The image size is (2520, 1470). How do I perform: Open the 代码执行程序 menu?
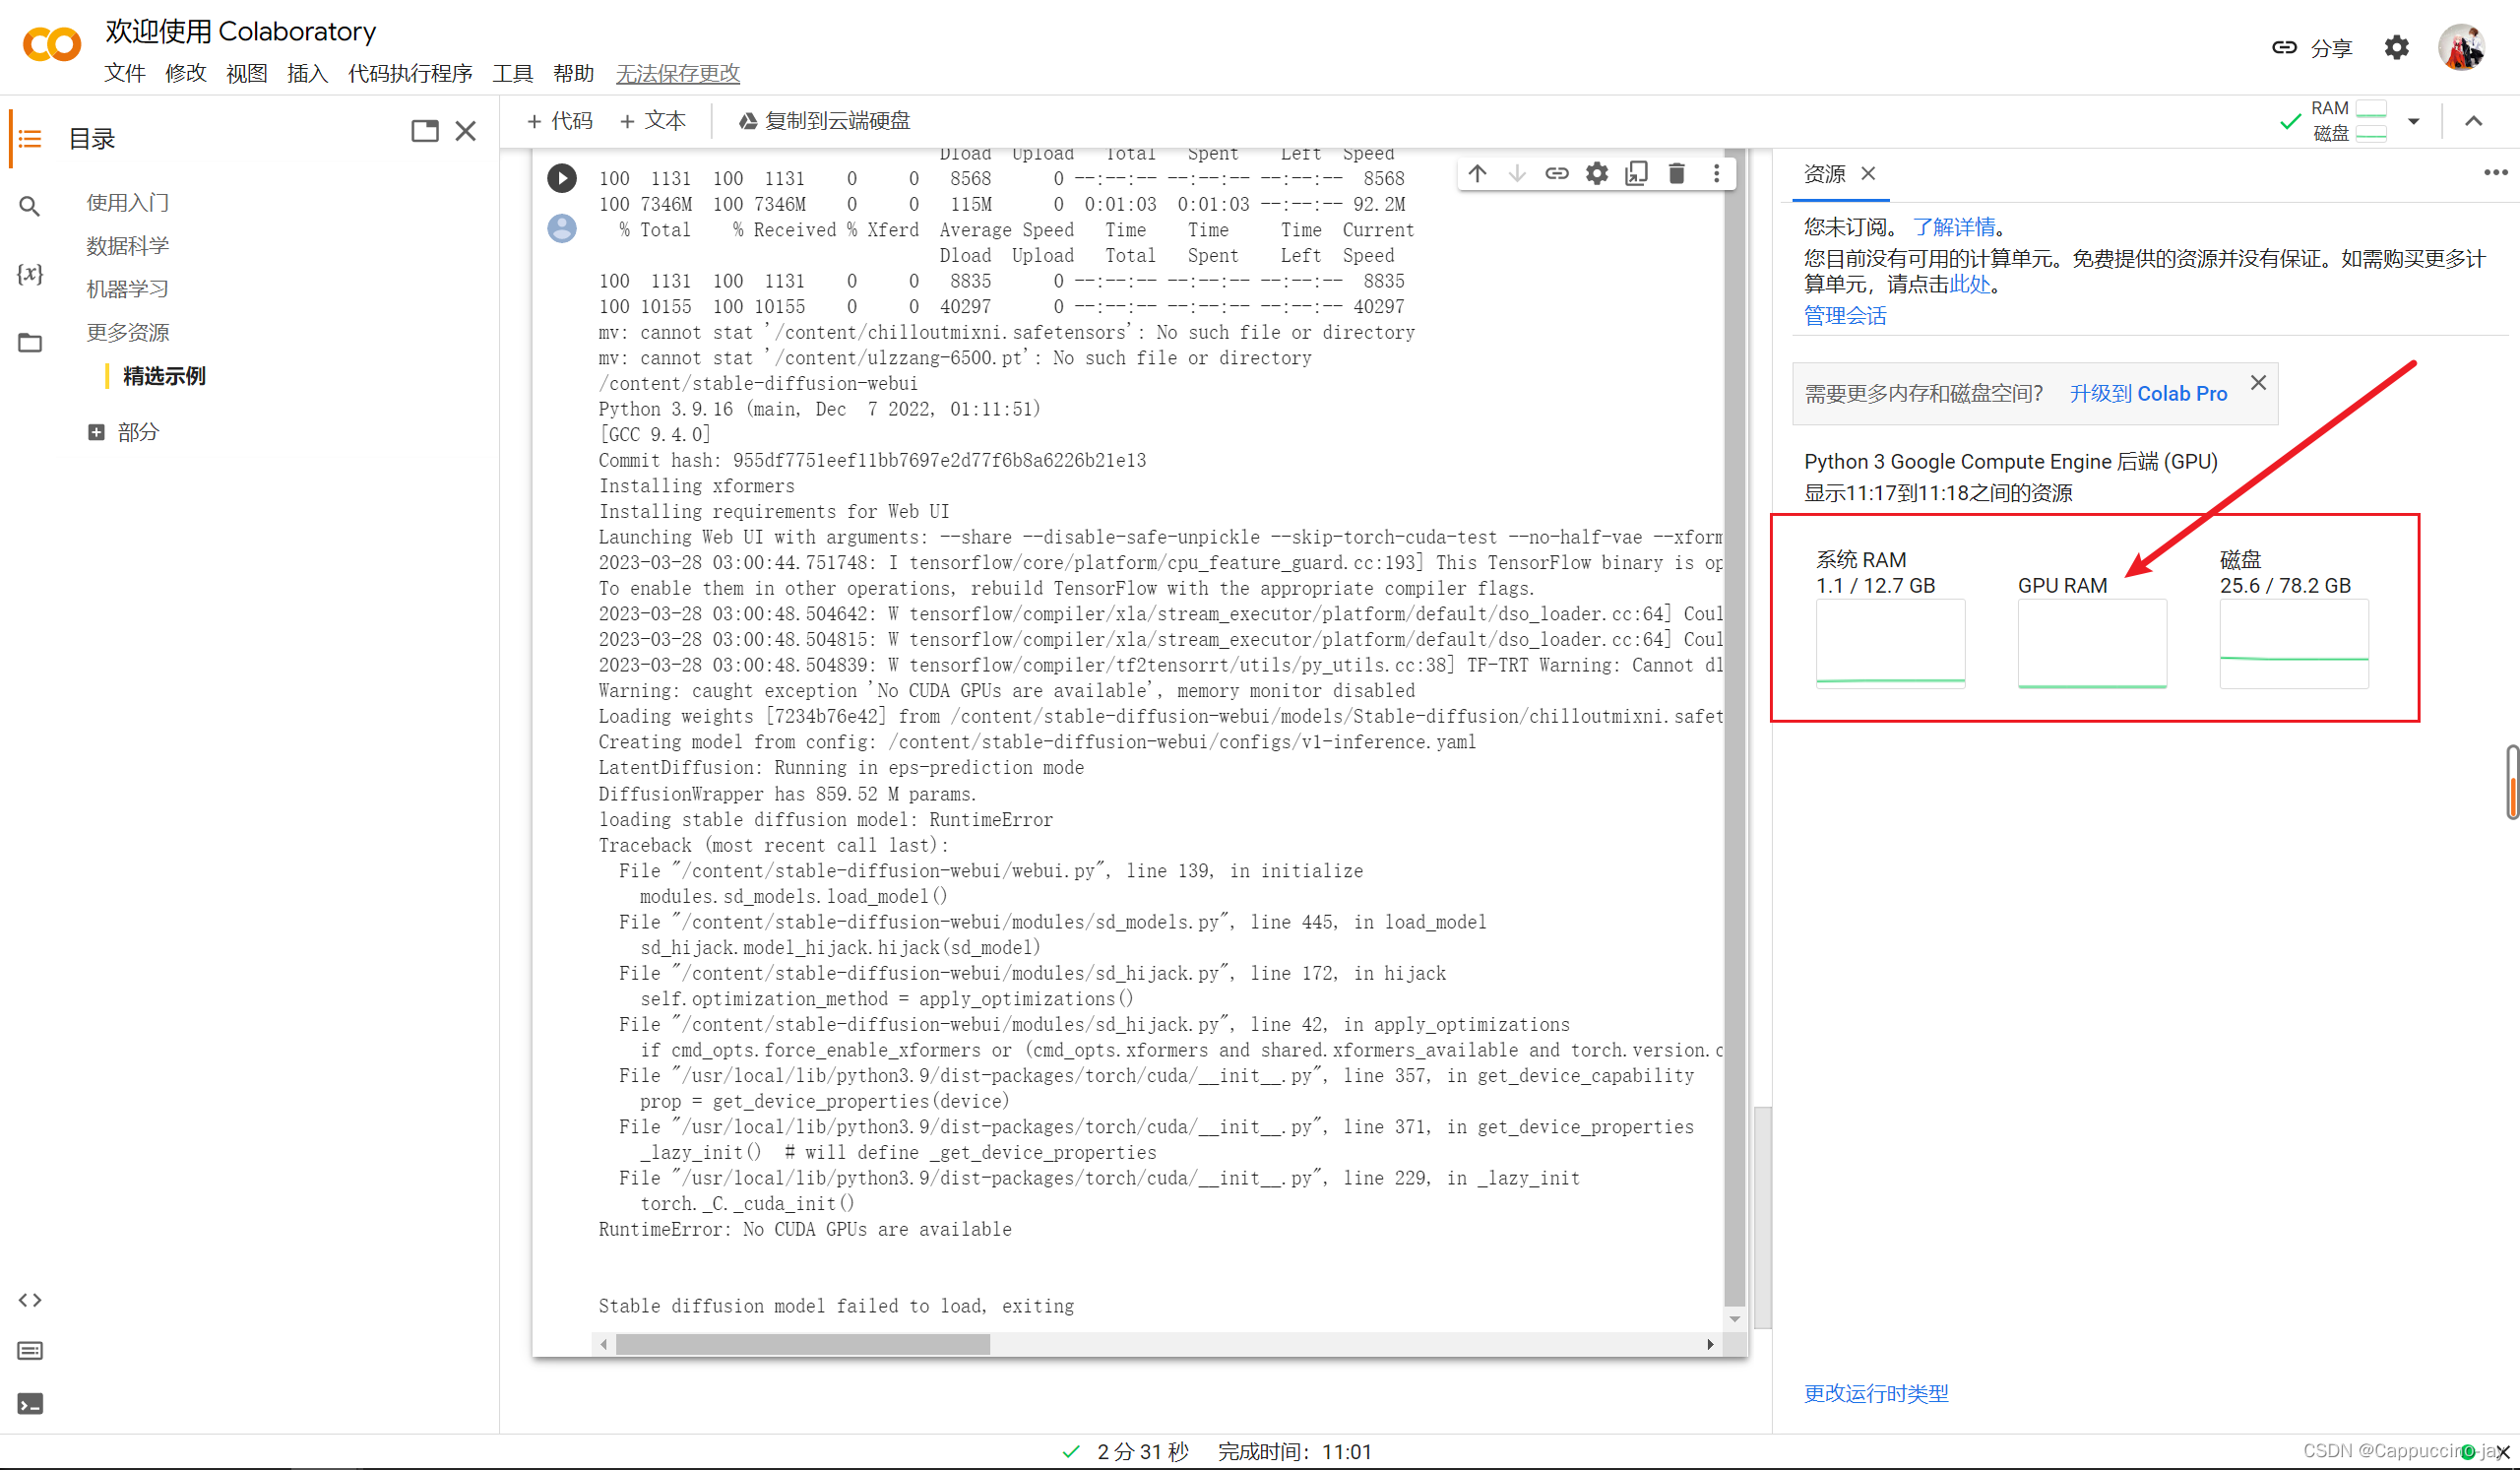[x=410, y=73]
